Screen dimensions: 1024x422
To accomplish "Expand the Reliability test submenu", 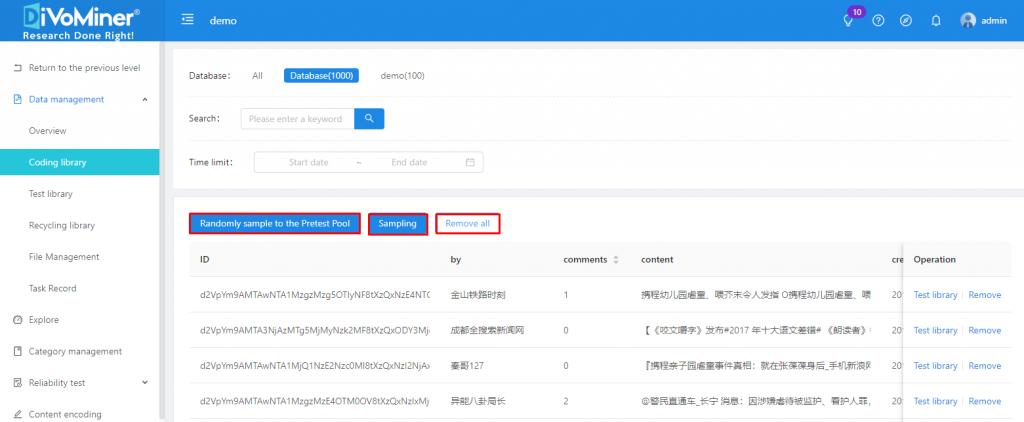I will point(145,382).
